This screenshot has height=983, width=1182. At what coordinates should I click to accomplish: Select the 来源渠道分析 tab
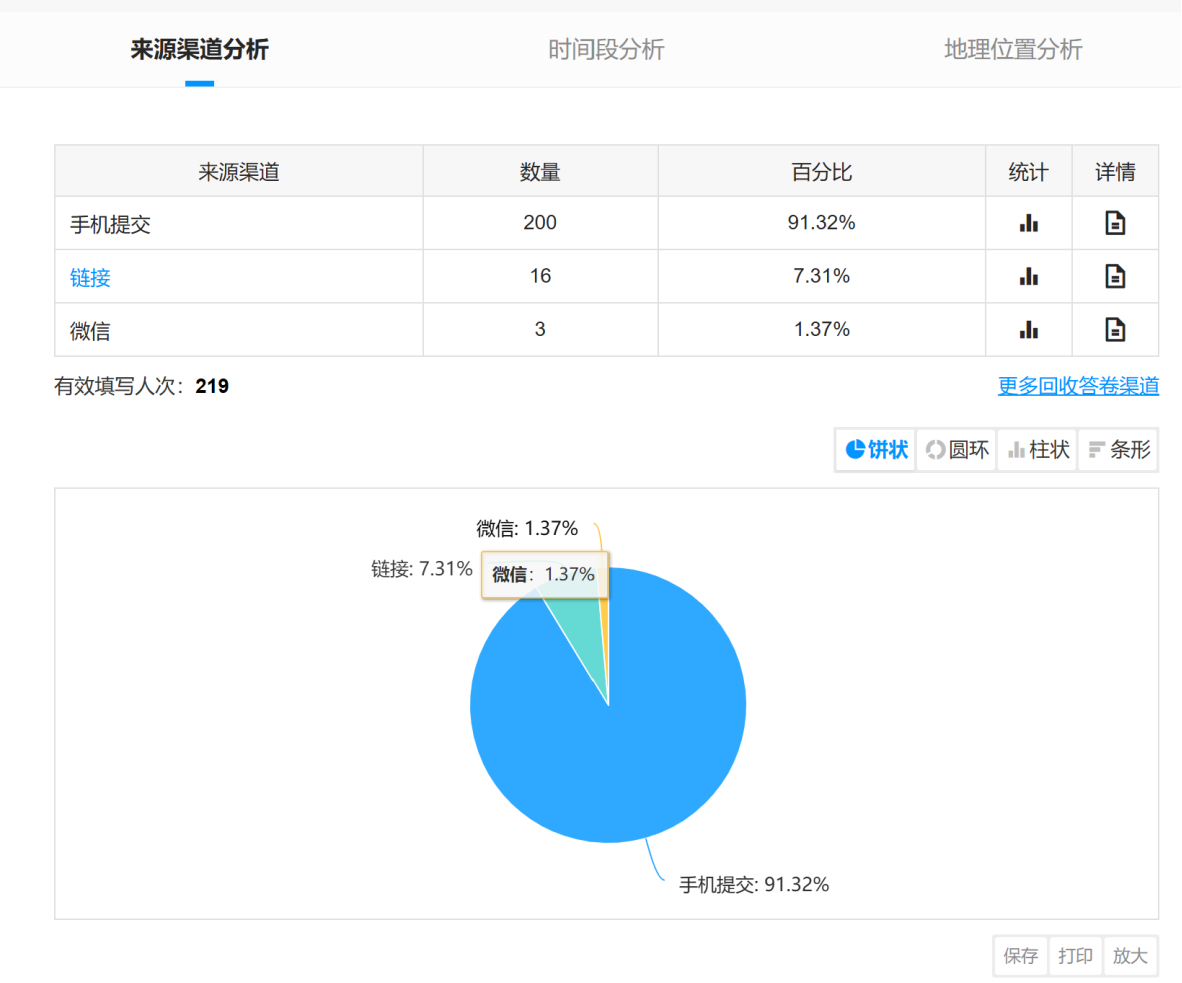pyautogui.click(x=199, y=50)
